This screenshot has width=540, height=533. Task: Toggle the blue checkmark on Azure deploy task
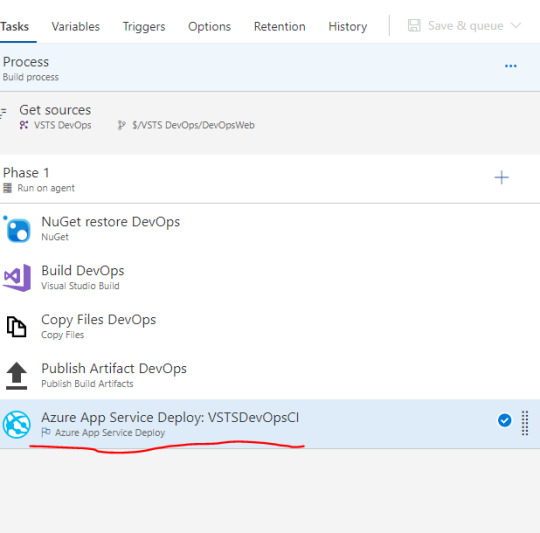point(505,420)
